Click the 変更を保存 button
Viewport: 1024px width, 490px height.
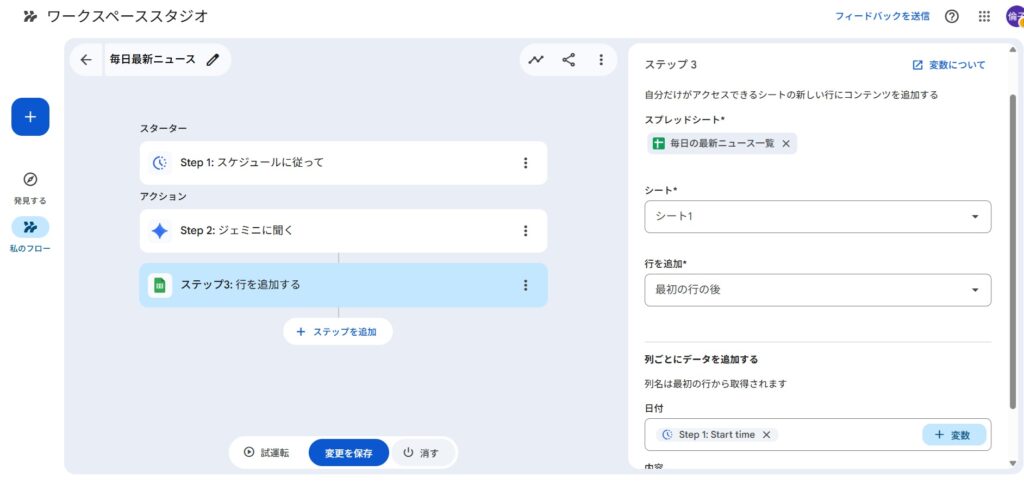(348, 453)
